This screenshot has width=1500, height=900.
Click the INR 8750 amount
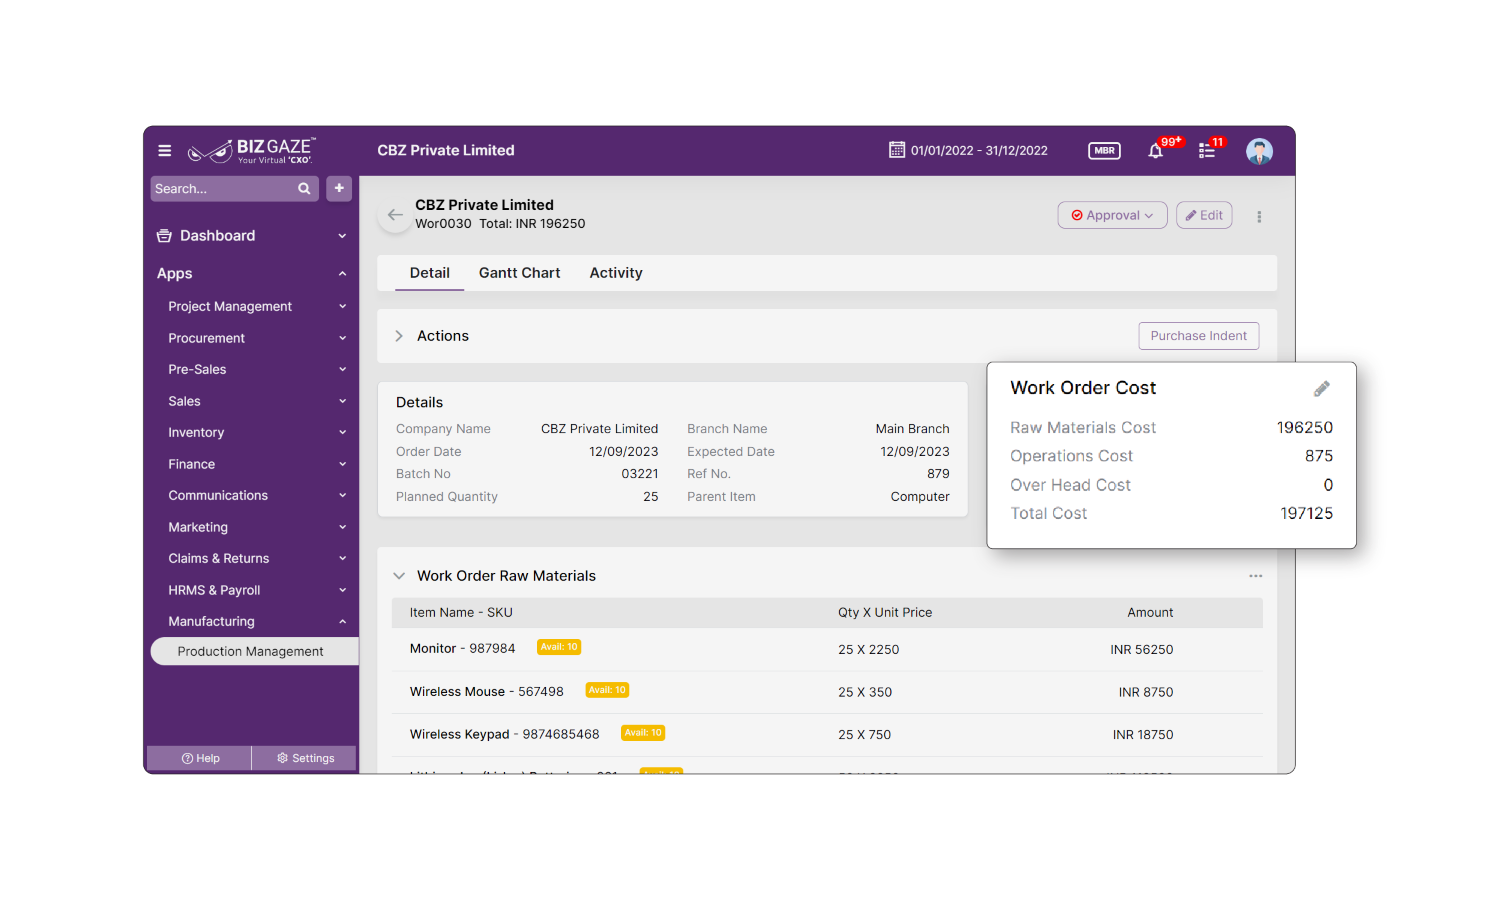1146,692
